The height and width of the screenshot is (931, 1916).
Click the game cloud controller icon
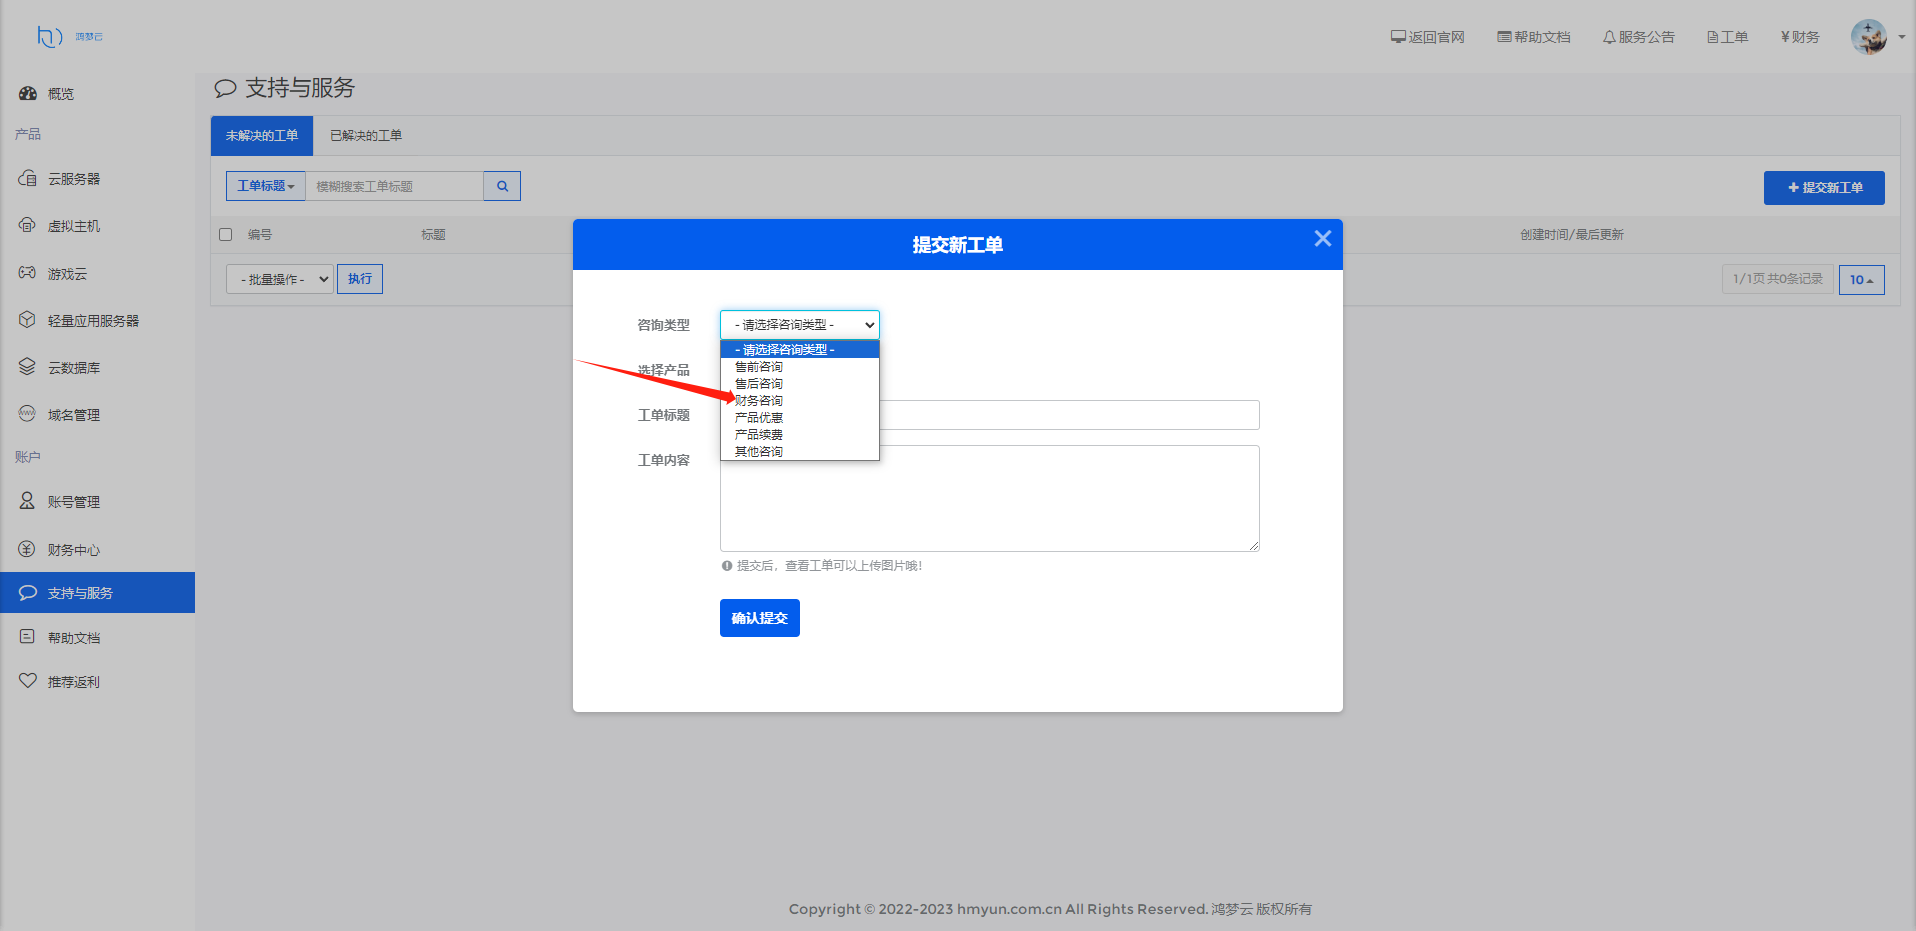27,273
